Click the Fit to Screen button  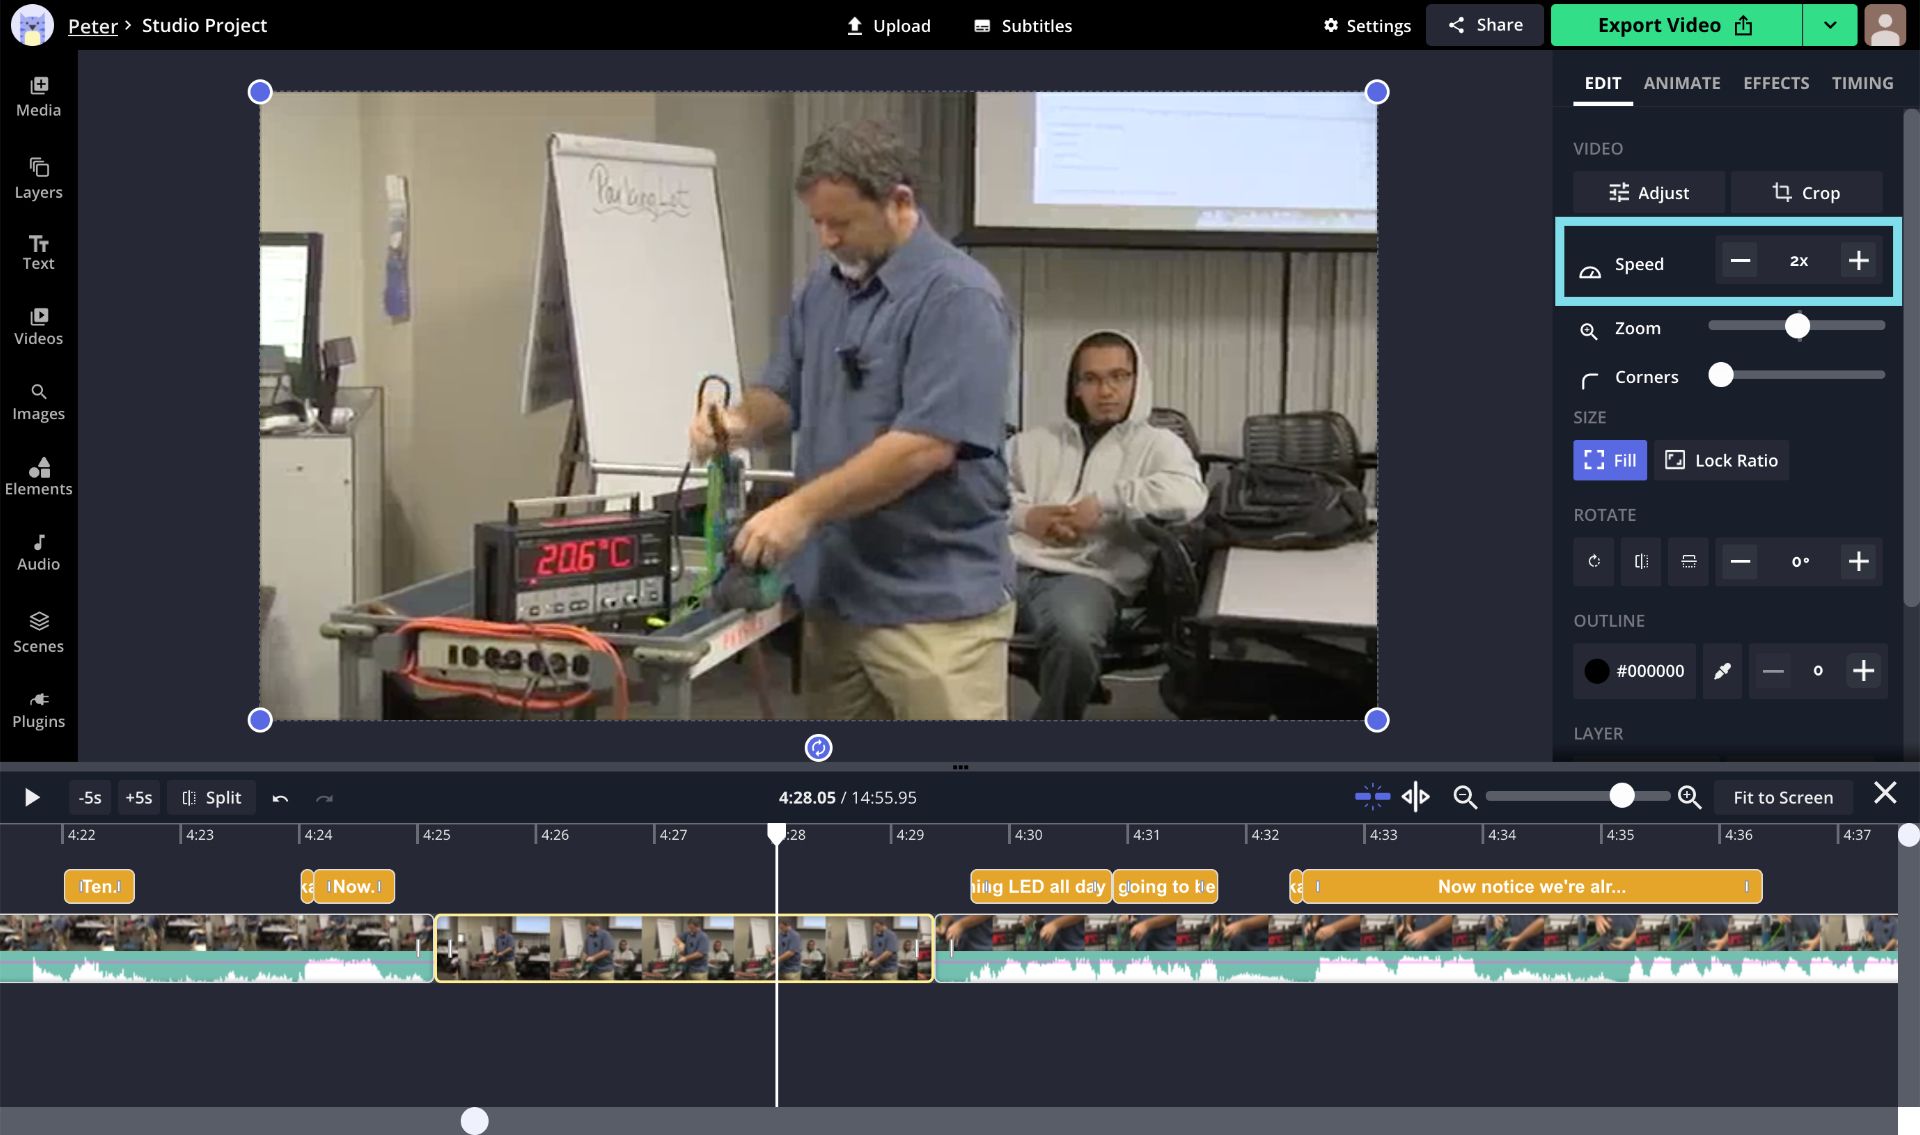pyautogui.click(x=1782, y=797)
